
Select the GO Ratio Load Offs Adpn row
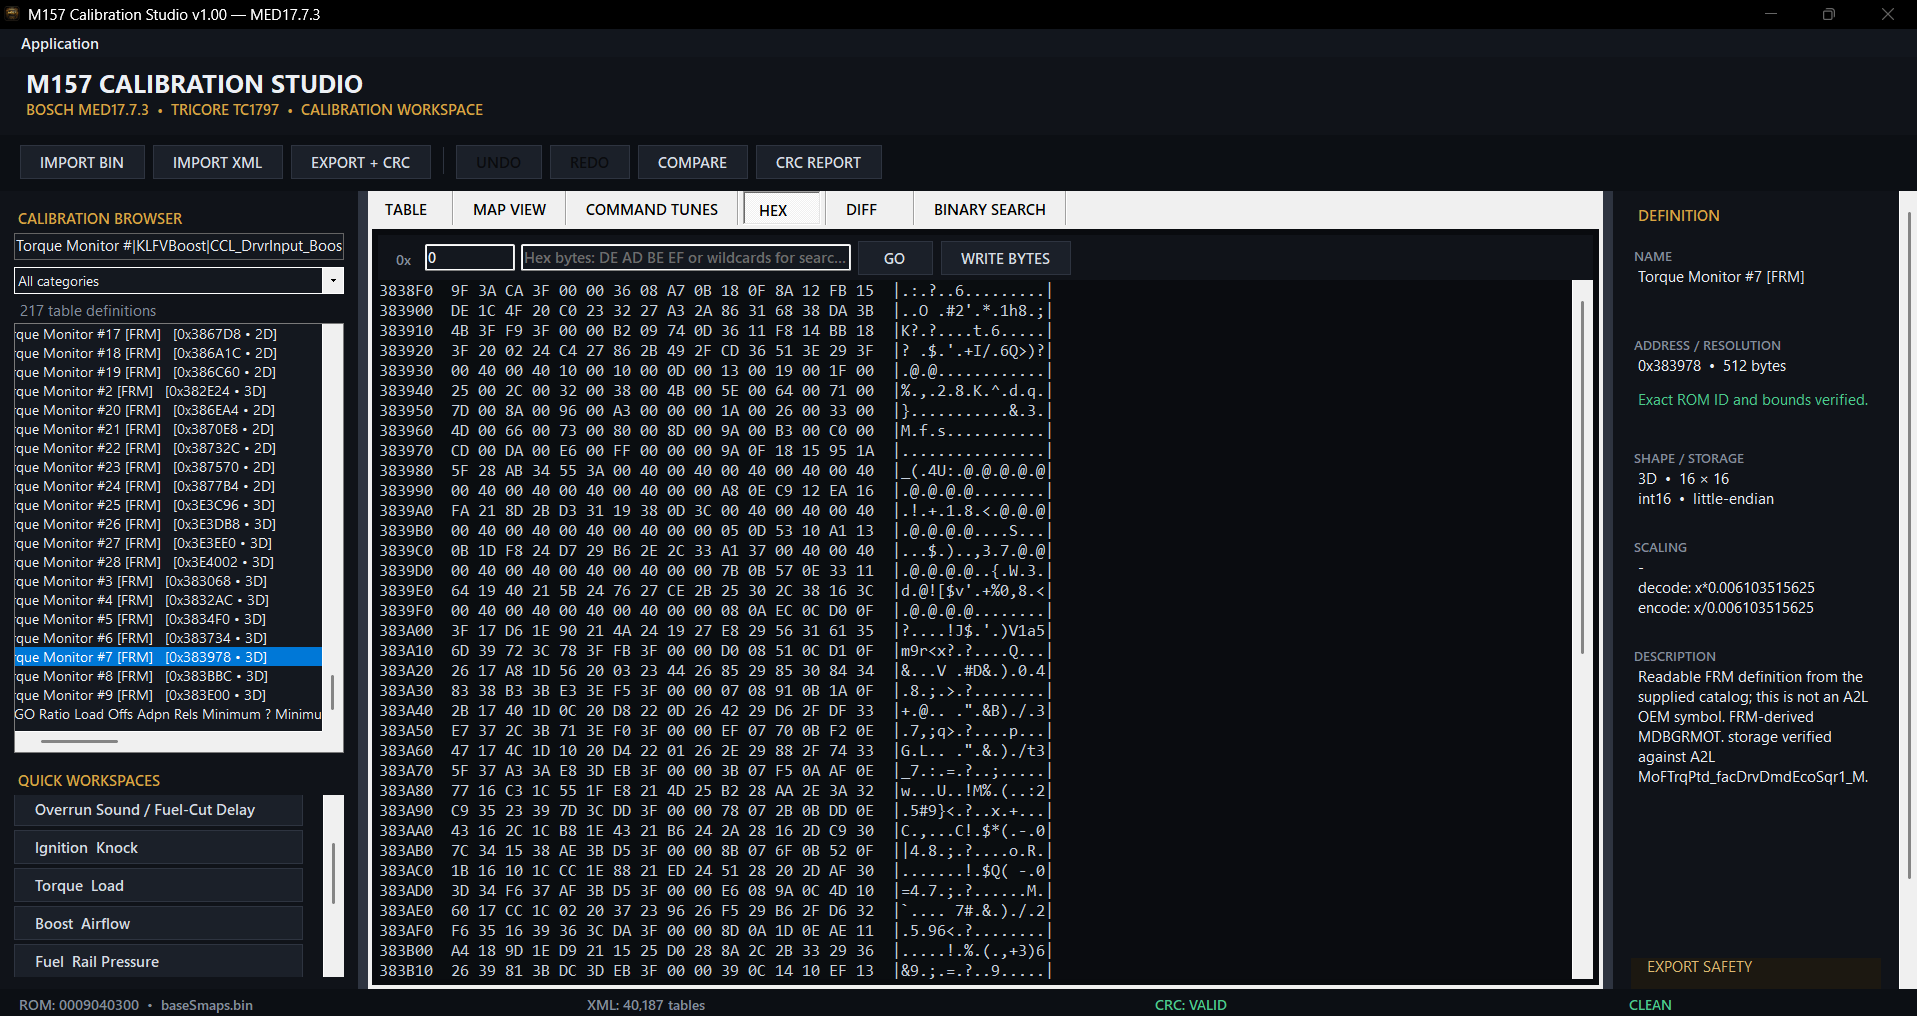click(168, 714)
